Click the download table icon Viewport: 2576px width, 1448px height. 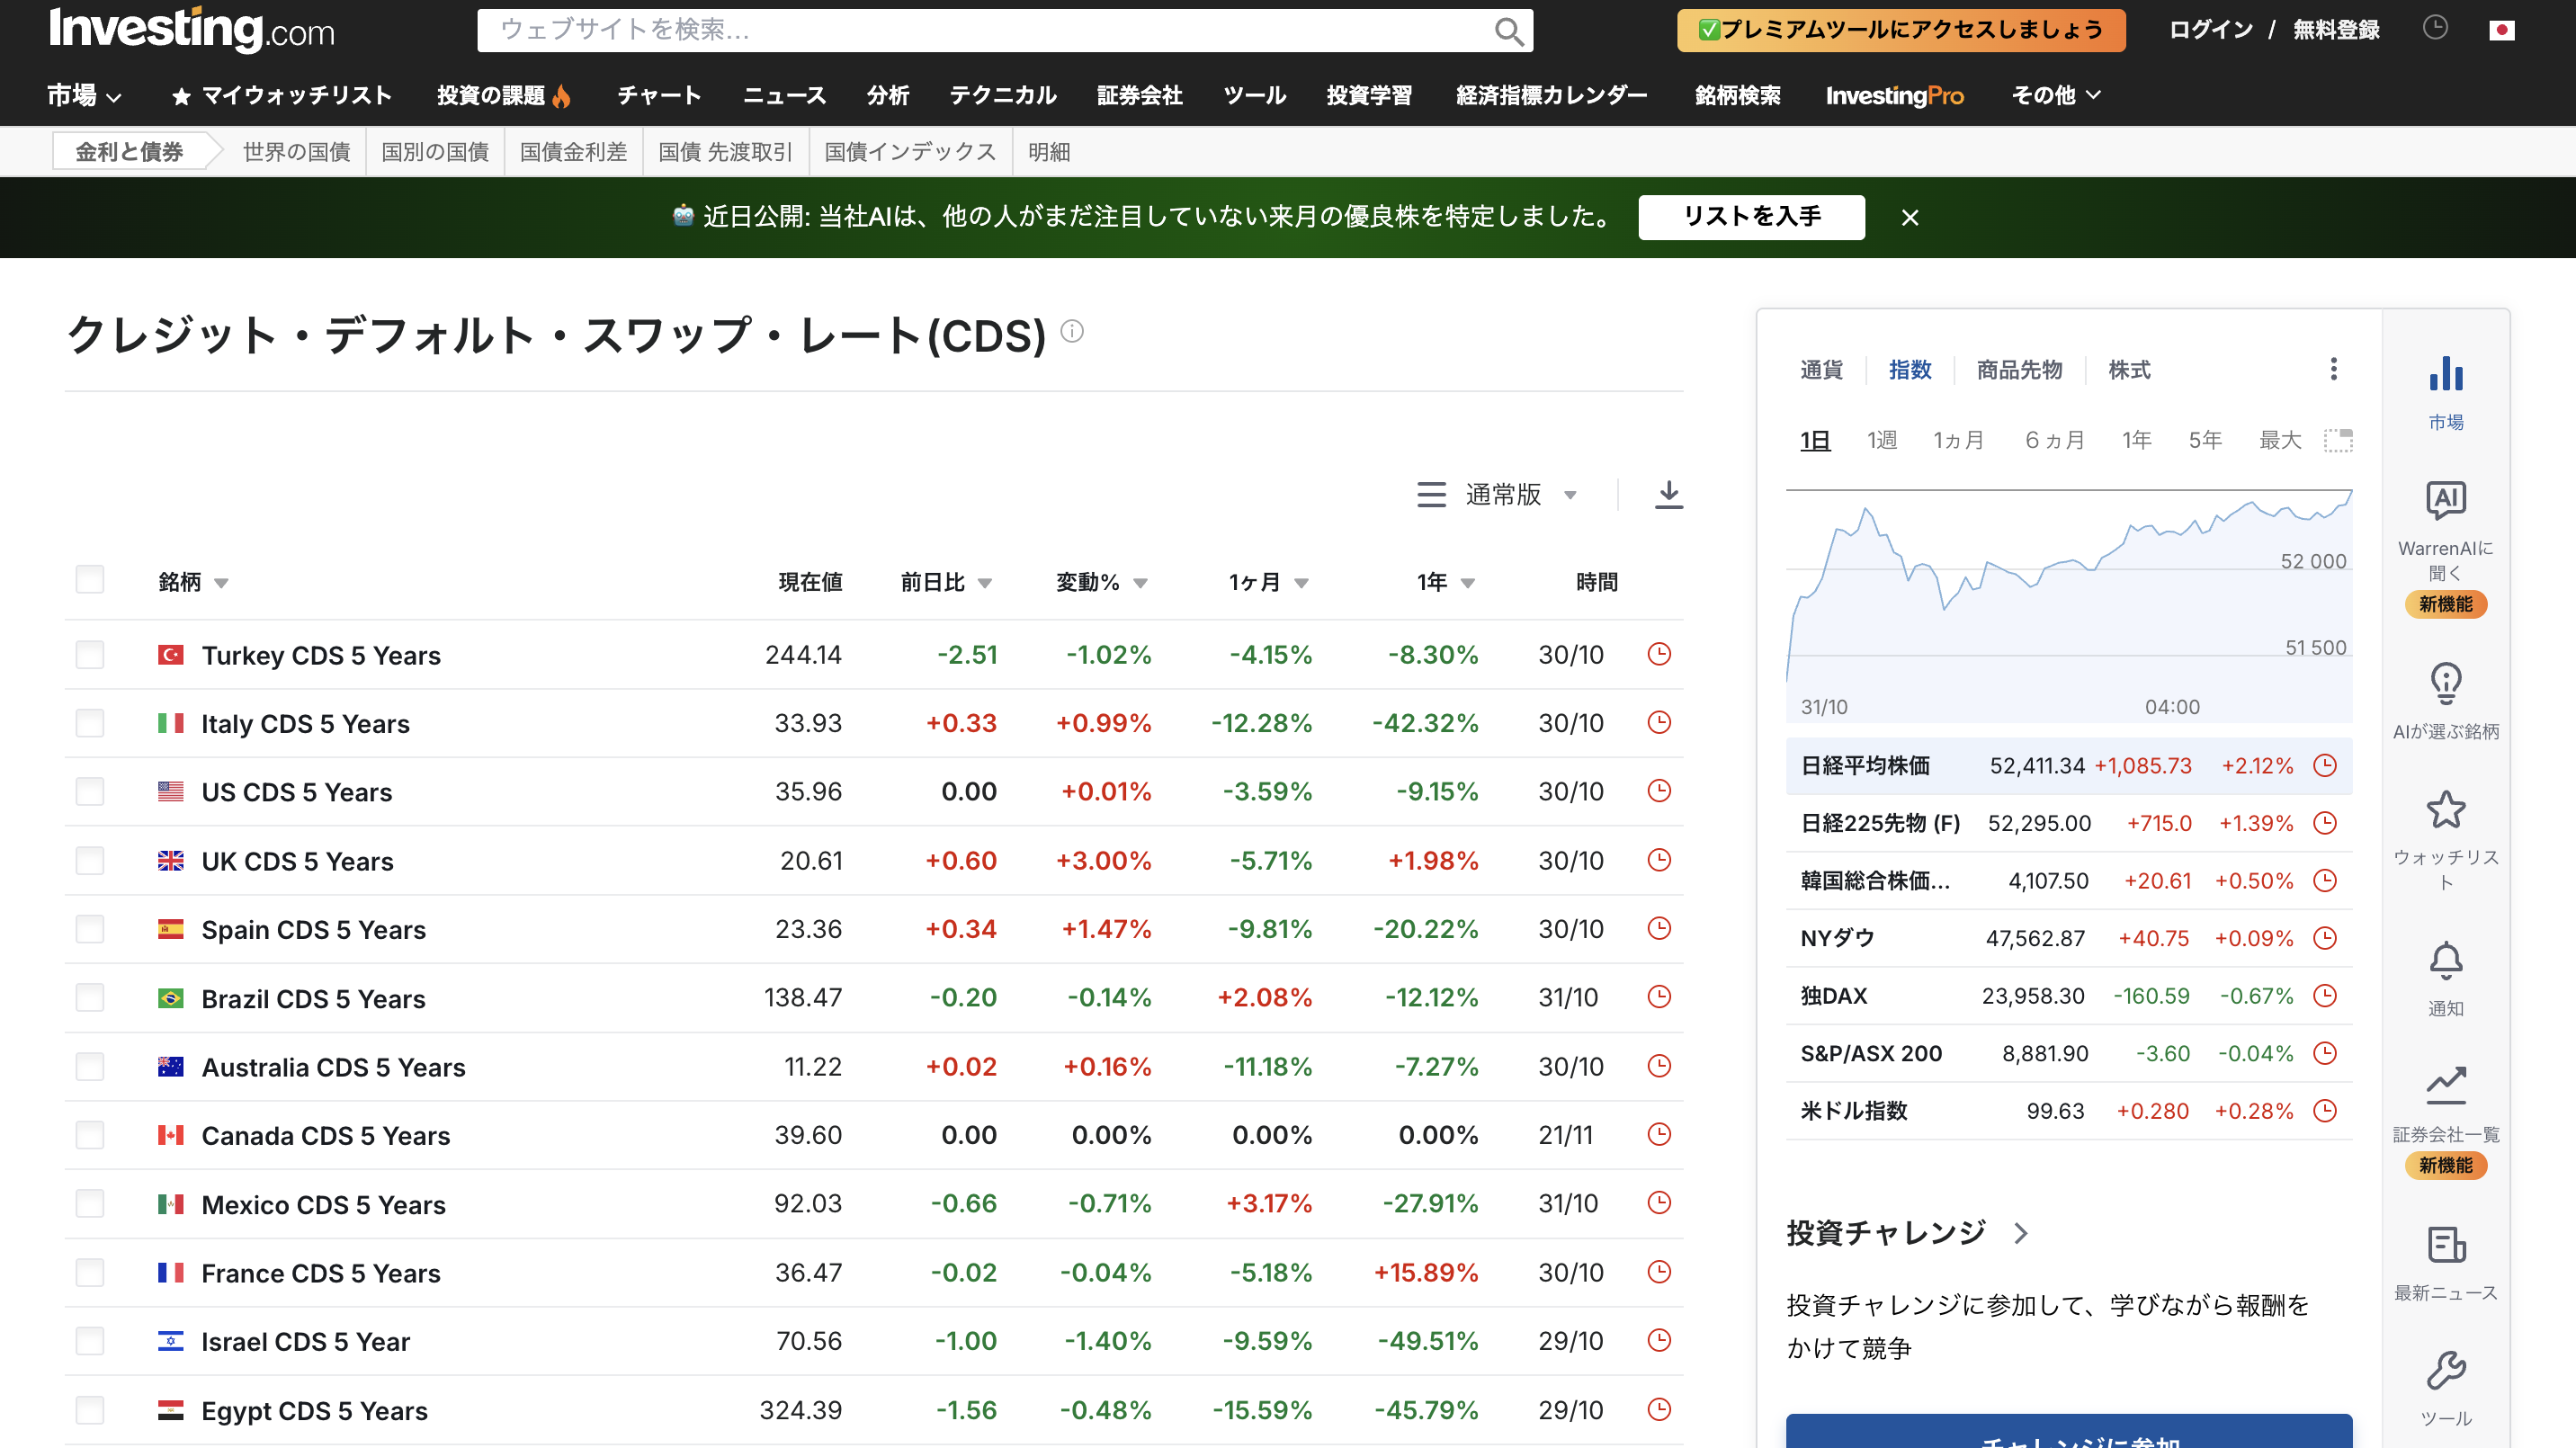1668,494
